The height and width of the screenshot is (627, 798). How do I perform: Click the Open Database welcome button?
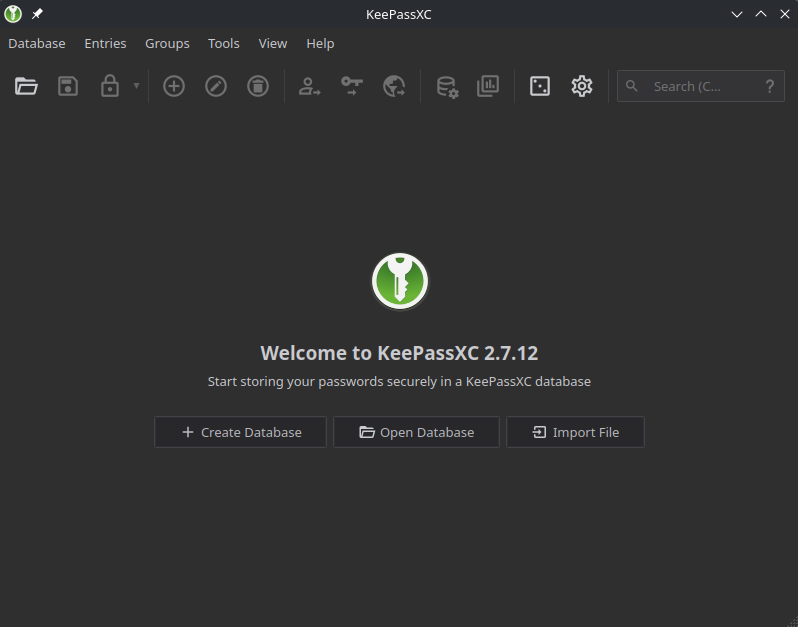tap(416, 432)
